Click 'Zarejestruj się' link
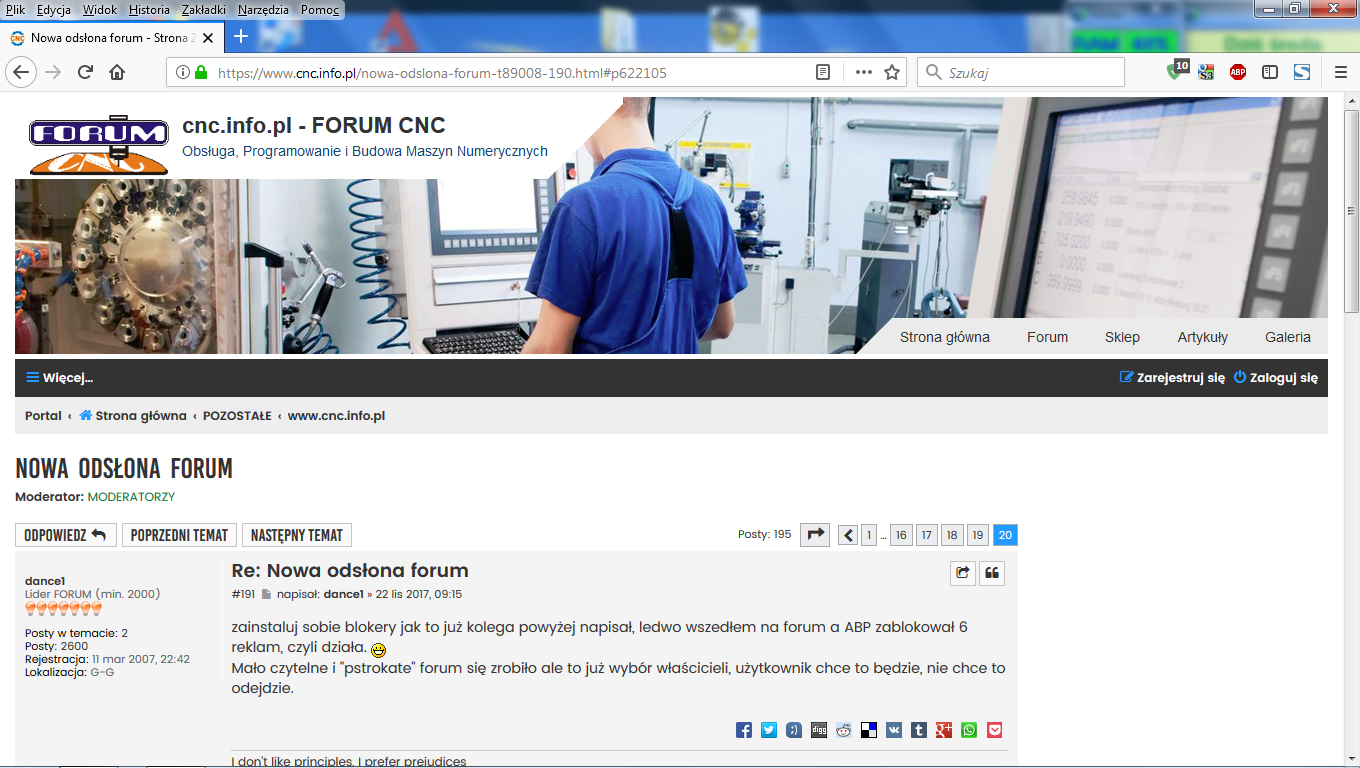Screen dimensions: 1360x768 [x=1172, y=378]
